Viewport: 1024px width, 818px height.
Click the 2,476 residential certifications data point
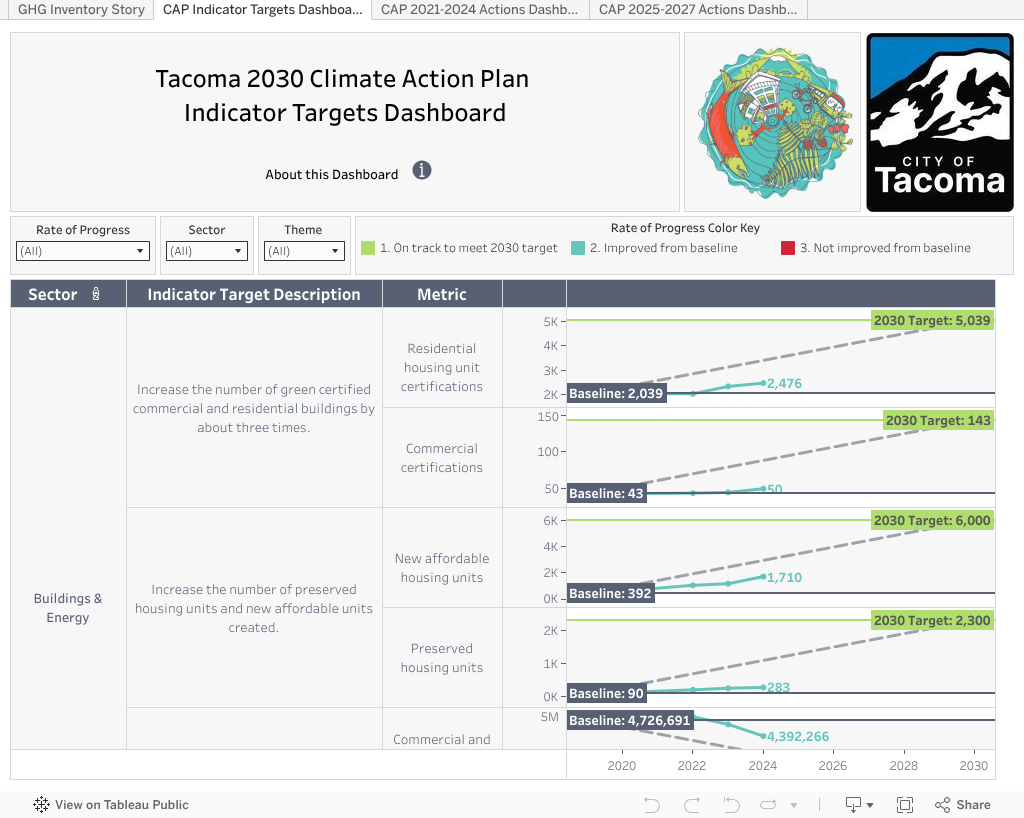(x=764, y=383)
